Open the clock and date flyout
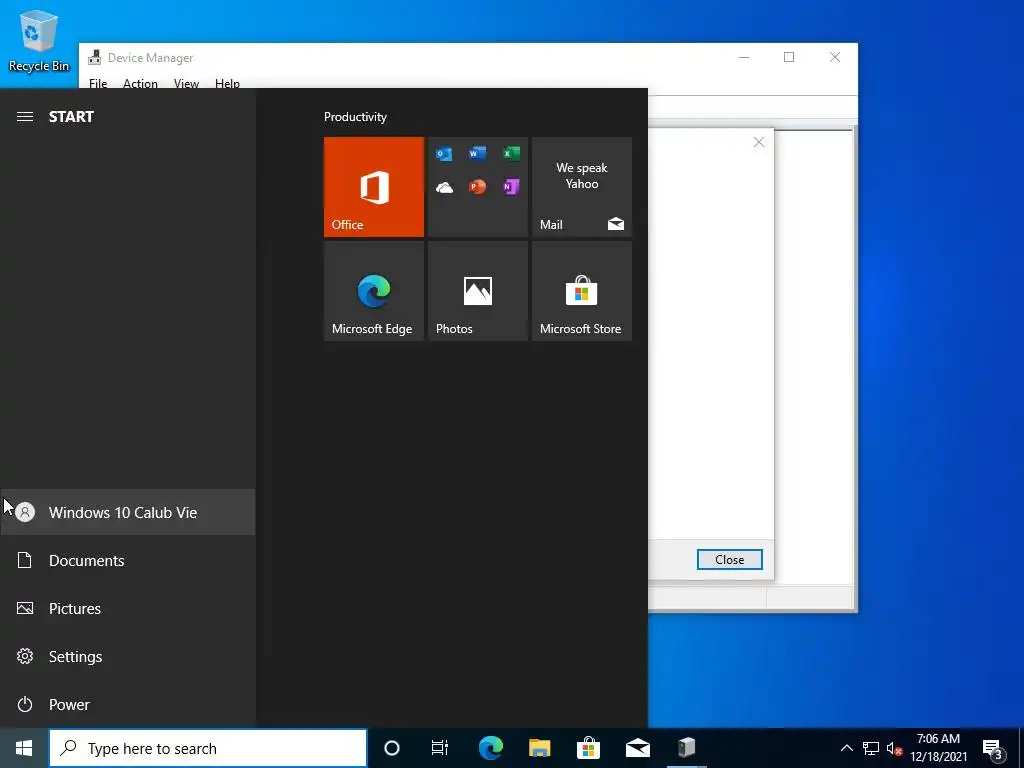Screen dimensions: 1024x768 [938, 748]
